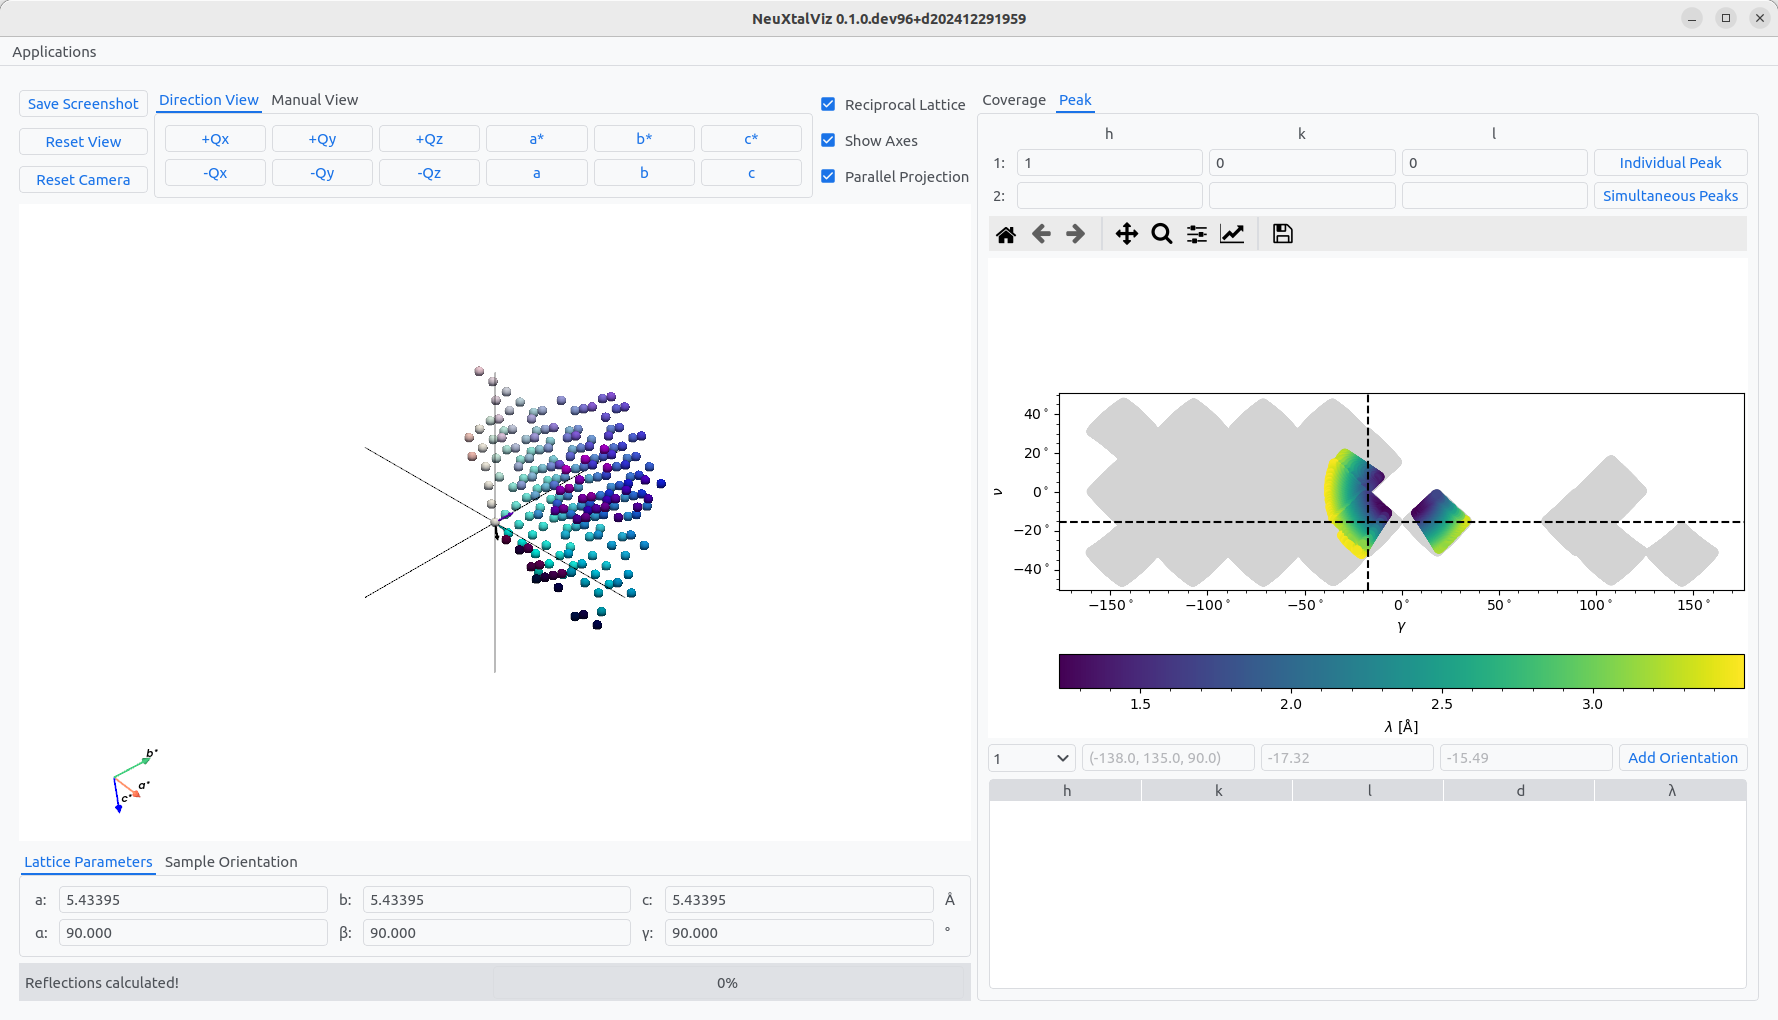The height and width of the screenshot is (1020, 1778).
Task: Open the Manual View tab
Action: [x=314, y=100]
